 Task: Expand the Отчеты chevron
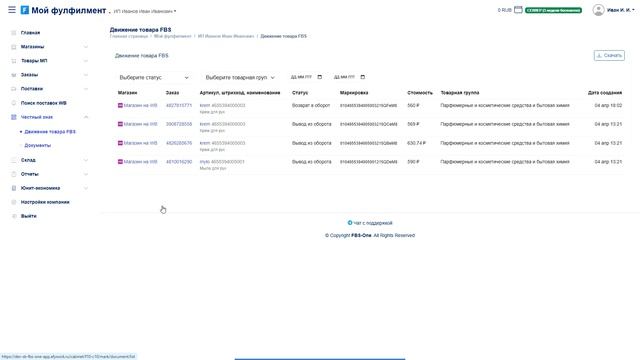pyautogui.click(x=86, y=174)
